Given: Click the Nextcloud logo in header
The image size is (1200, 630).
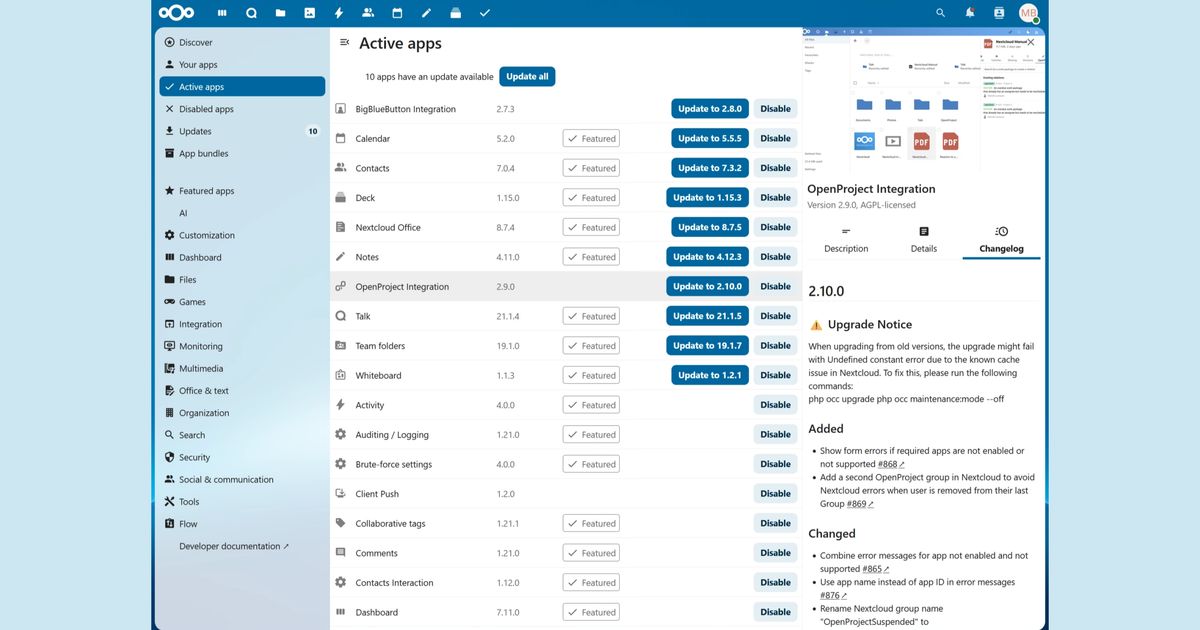Looking at the screenshot, I should 176,13.
